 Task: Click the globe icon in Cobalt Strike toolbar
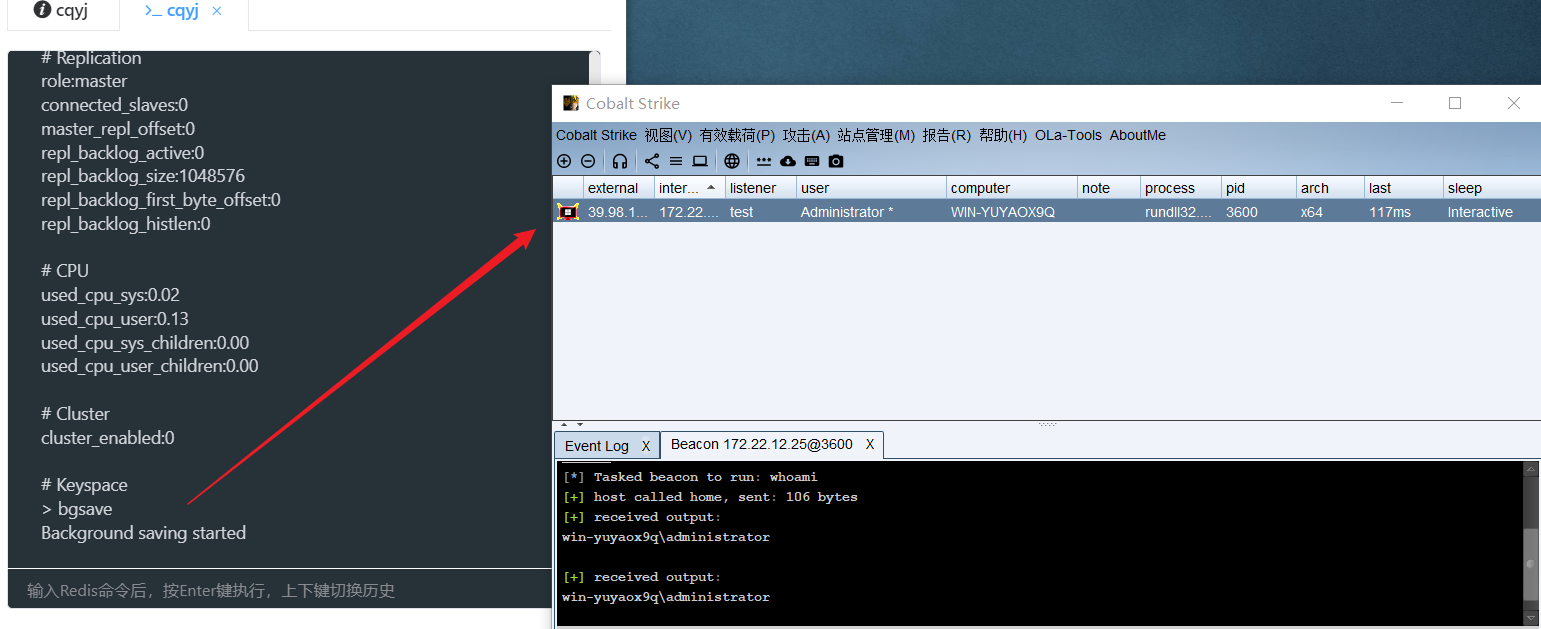732,161
